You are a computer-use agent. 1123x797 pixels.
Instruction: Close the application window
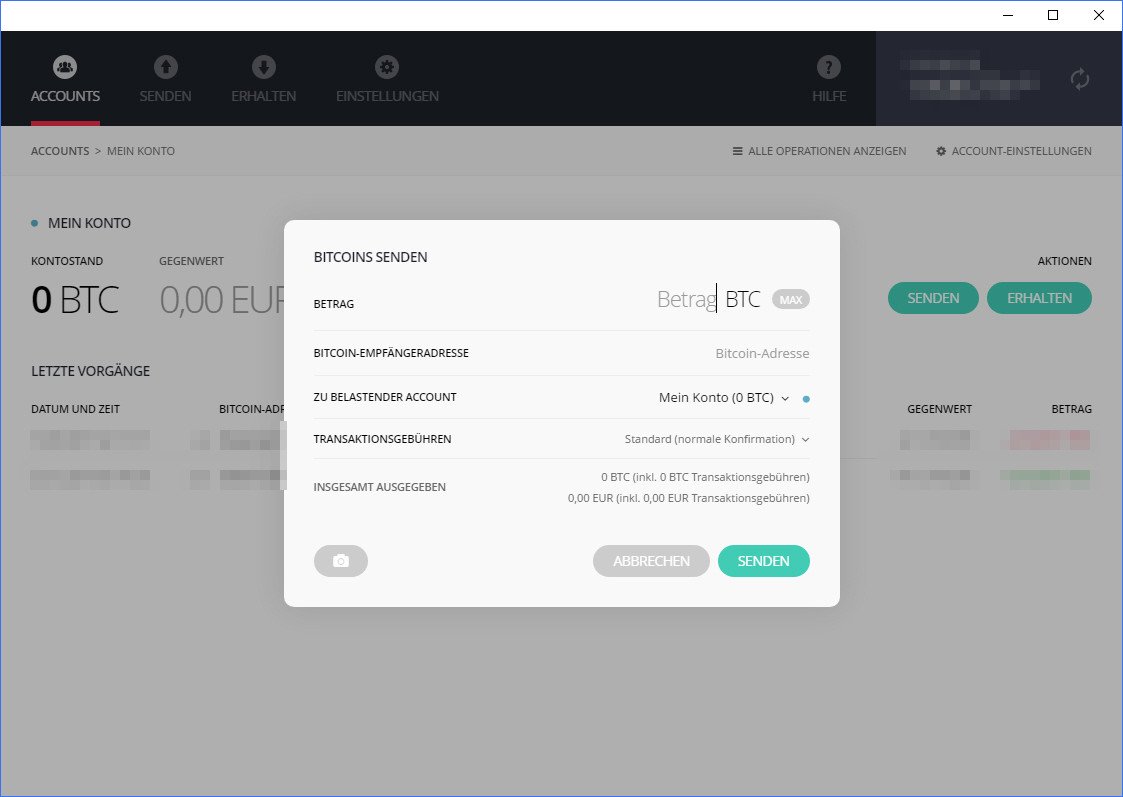coord(1099,15)
